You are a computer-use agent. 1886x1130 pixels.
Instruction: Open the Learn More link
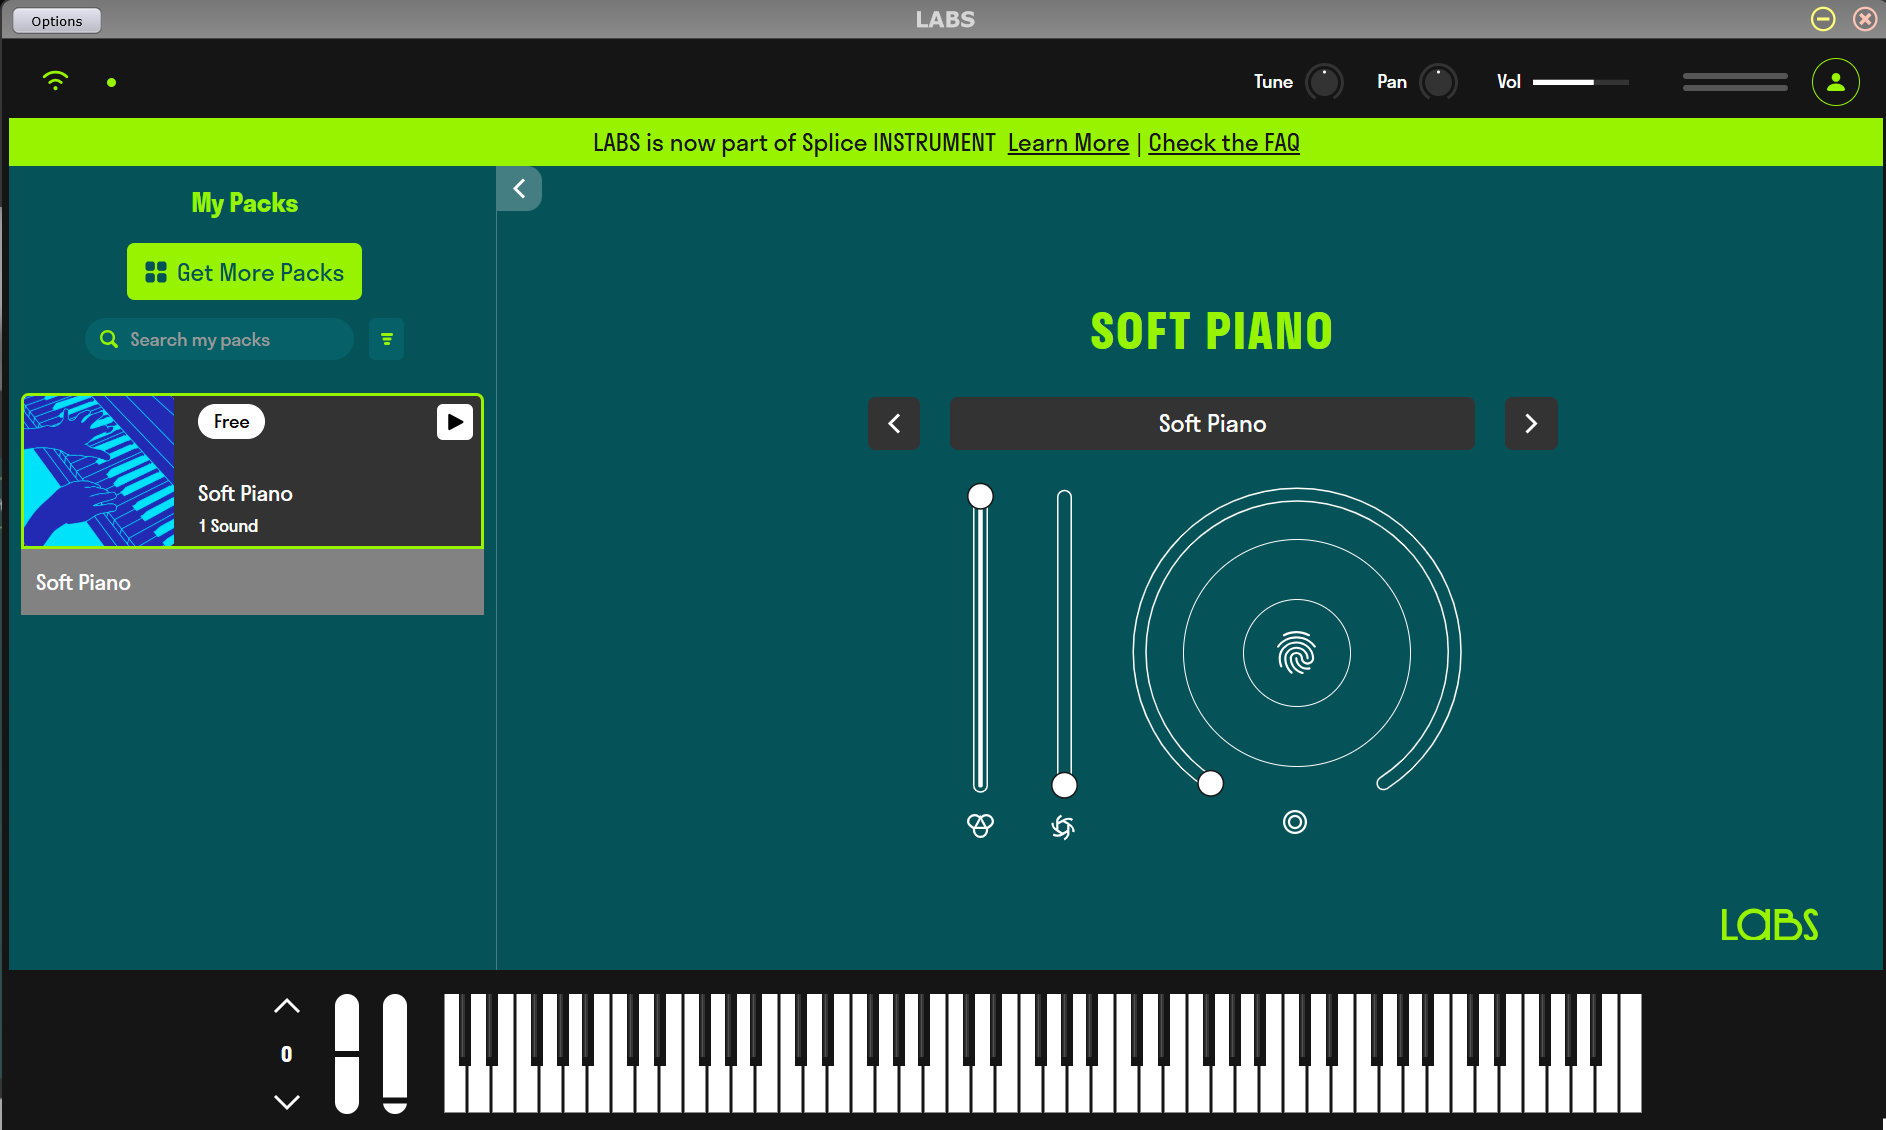click(x=1068, y=142)
